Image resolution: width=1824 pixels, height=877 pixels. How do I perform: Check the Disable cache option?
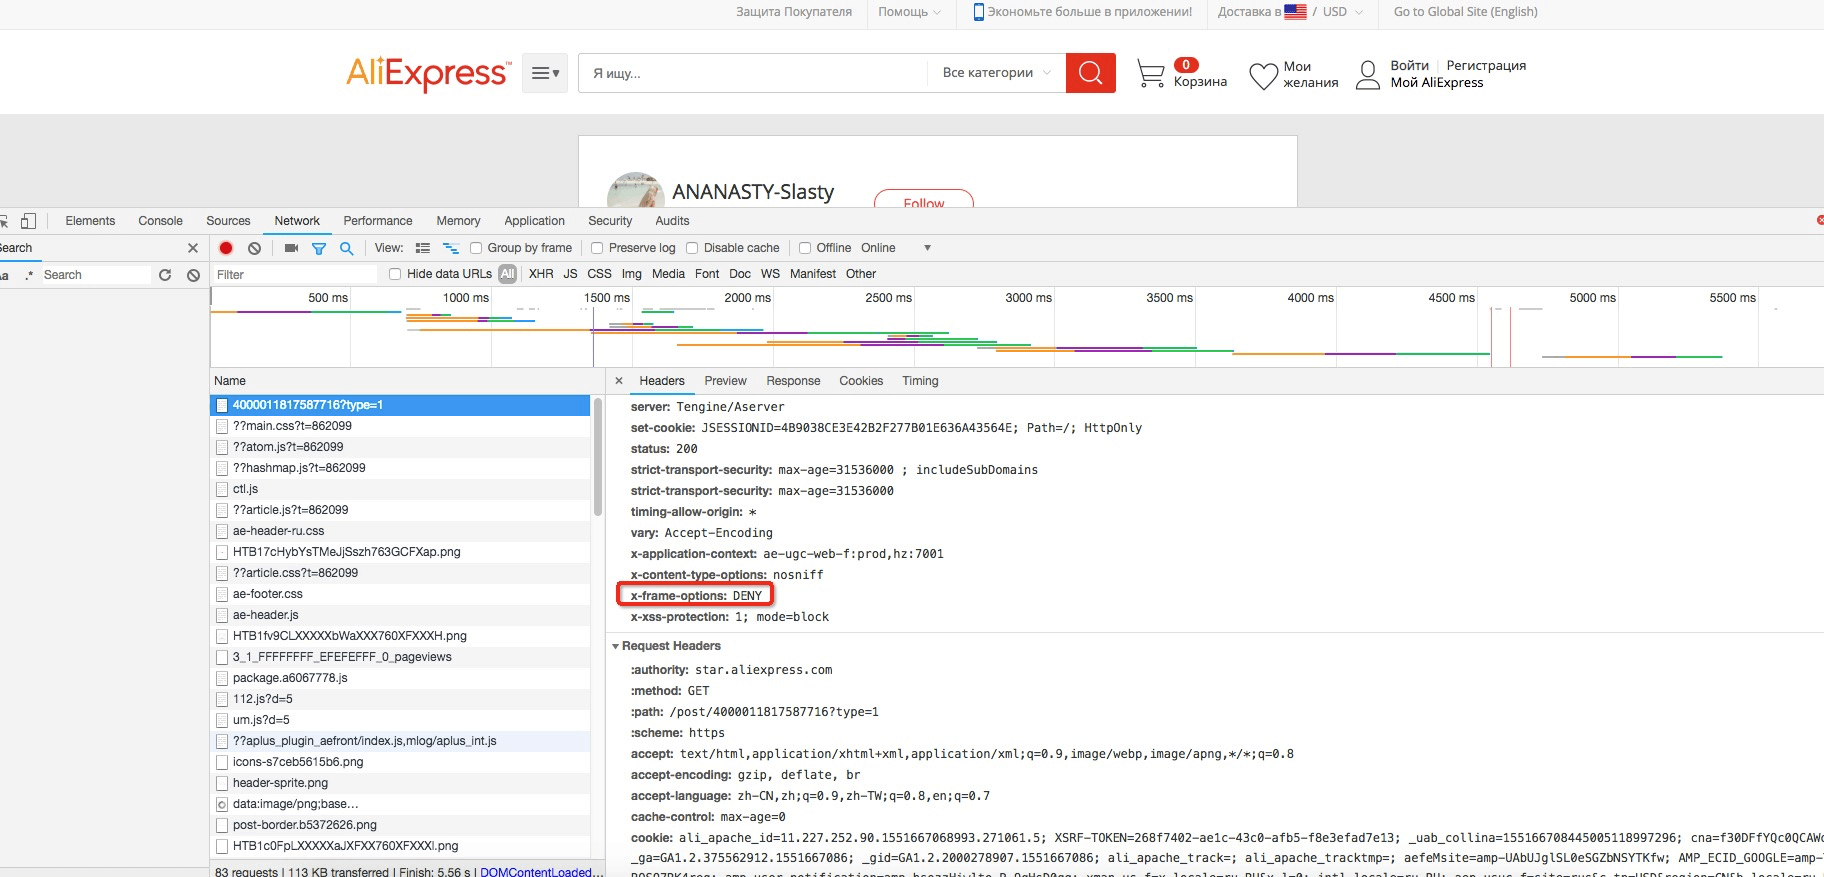692,248
